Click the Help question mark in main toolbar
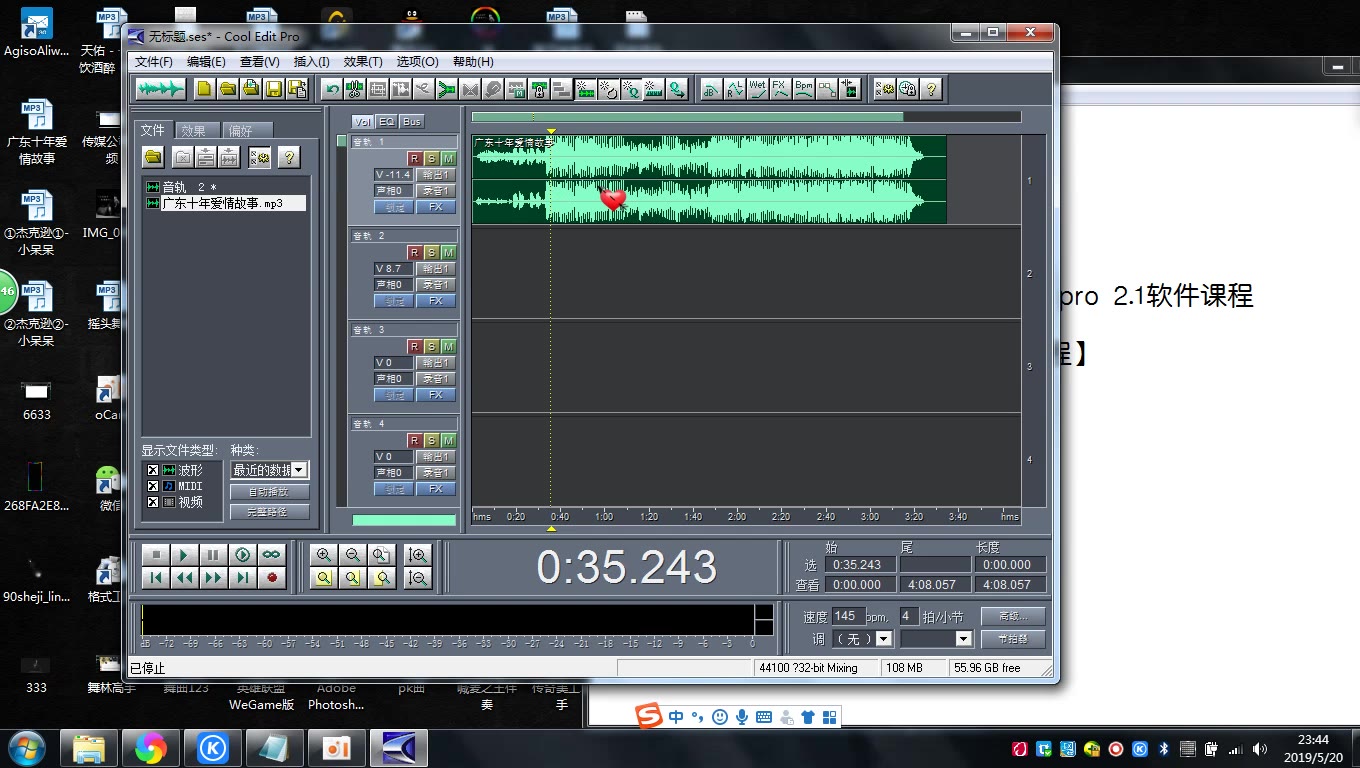 (931, 89)
